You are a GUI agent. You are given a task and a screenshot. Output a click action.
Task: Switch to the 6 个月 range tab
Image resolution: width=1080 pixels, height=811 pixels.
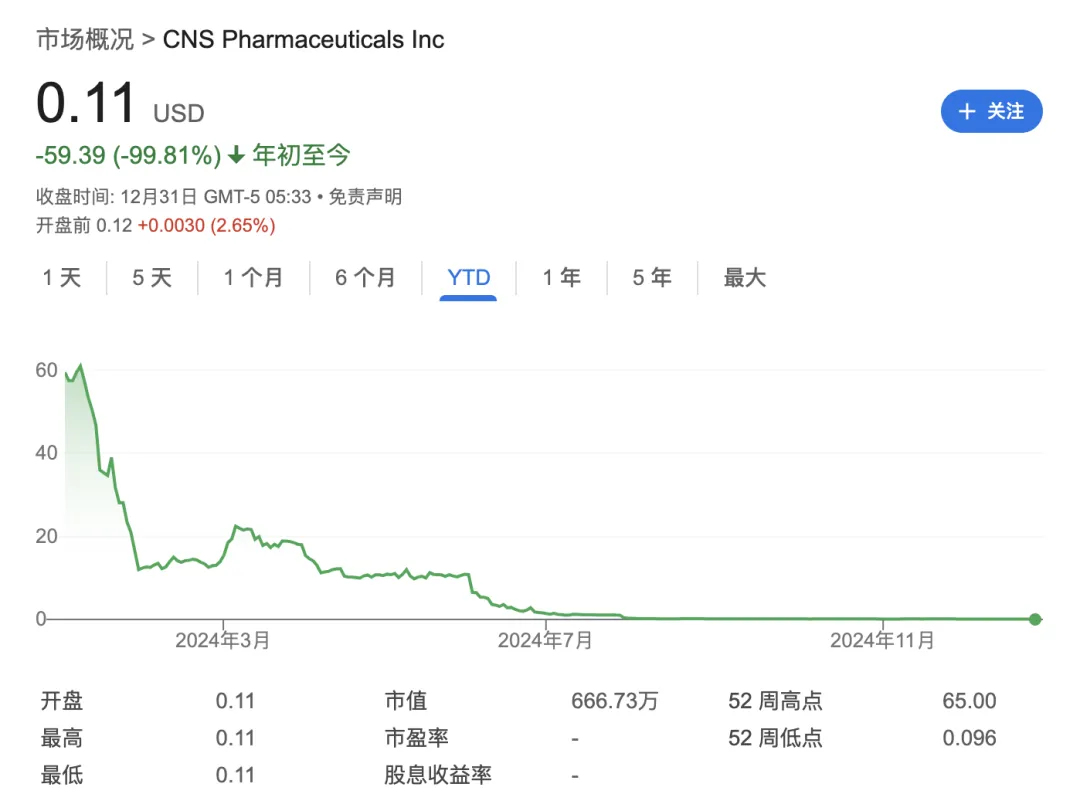coord(365,278)
